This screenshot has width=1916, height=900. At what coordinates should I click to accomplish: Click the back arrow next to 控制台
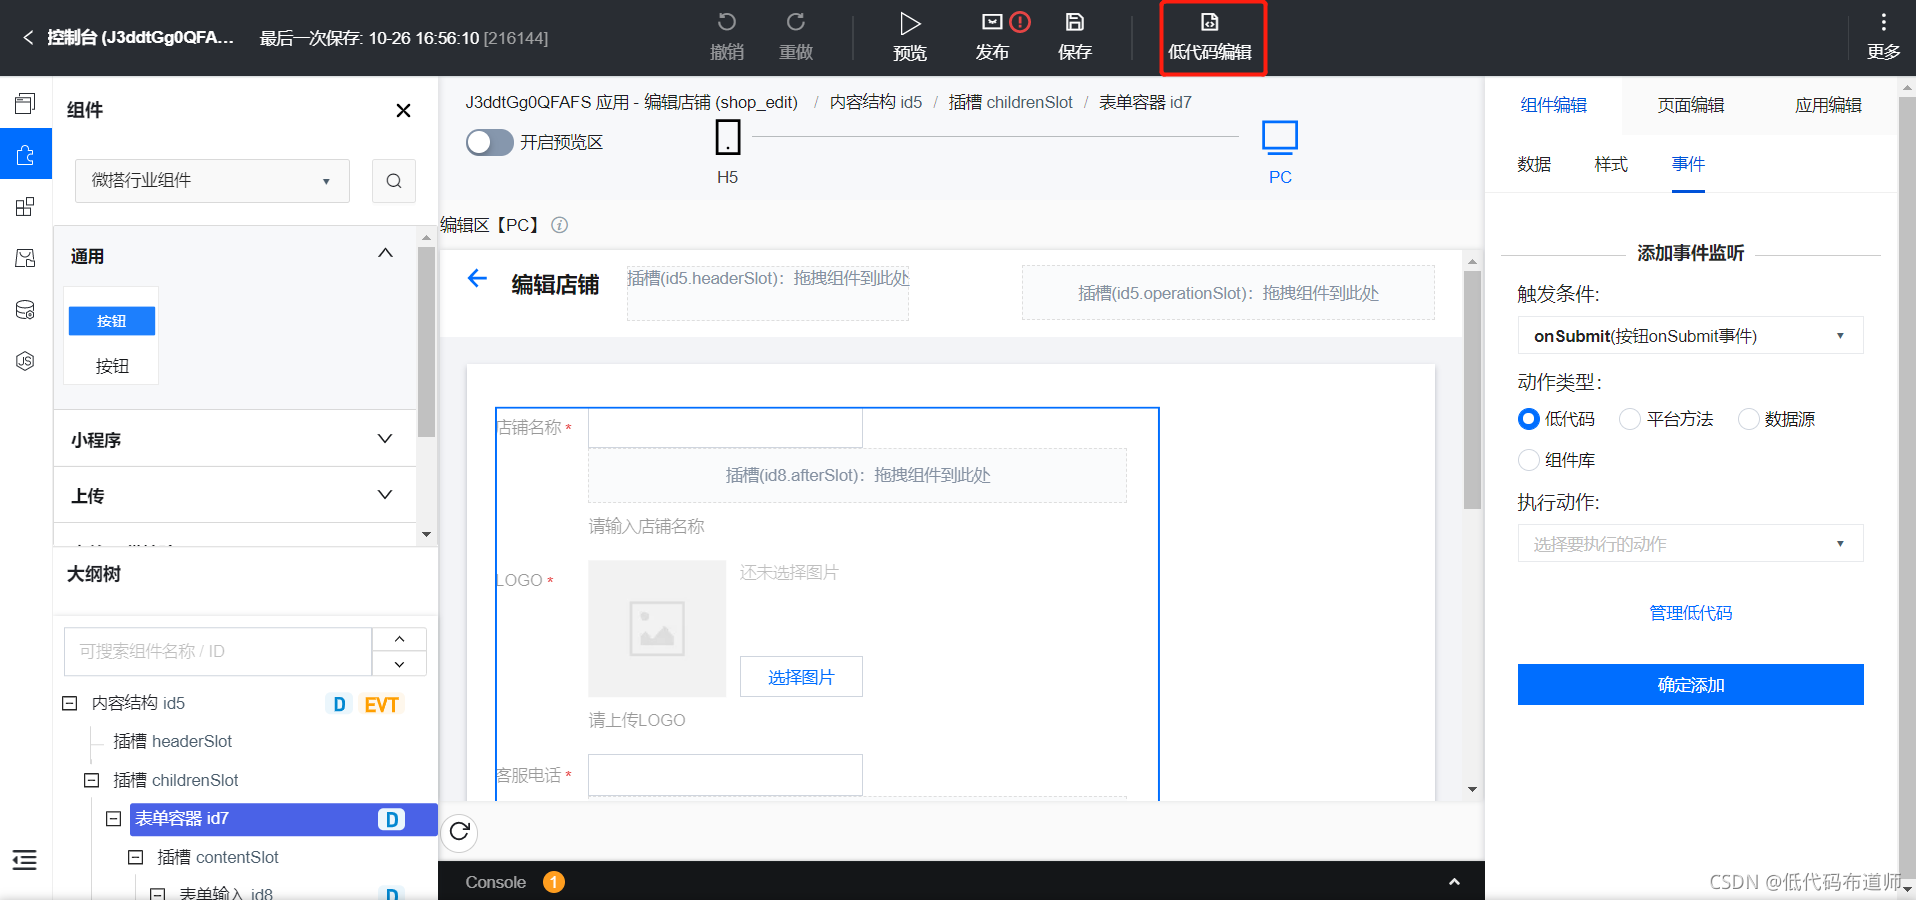27,38
